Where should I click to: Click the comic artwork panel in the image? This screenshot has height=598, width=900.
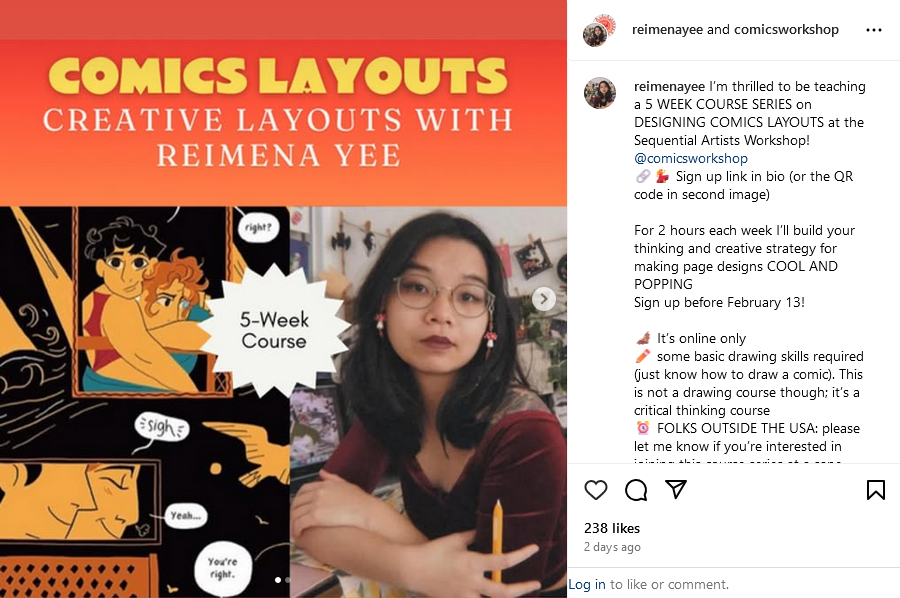[x=145, y=402]
